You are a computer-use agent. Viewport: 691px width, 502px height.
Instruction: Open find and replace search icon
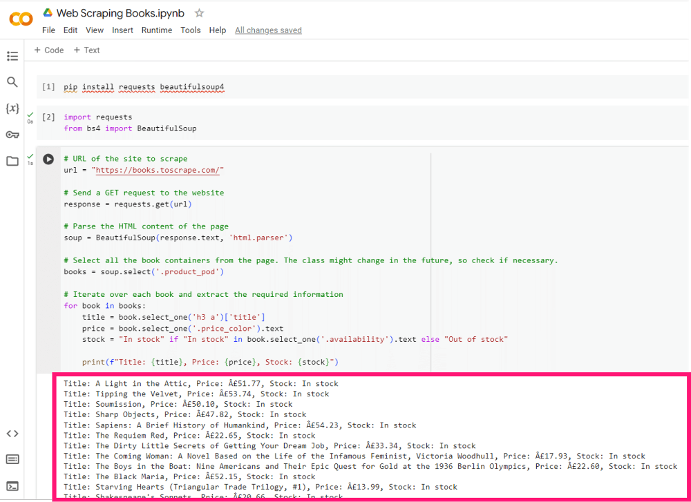click(x=12, y=82)
